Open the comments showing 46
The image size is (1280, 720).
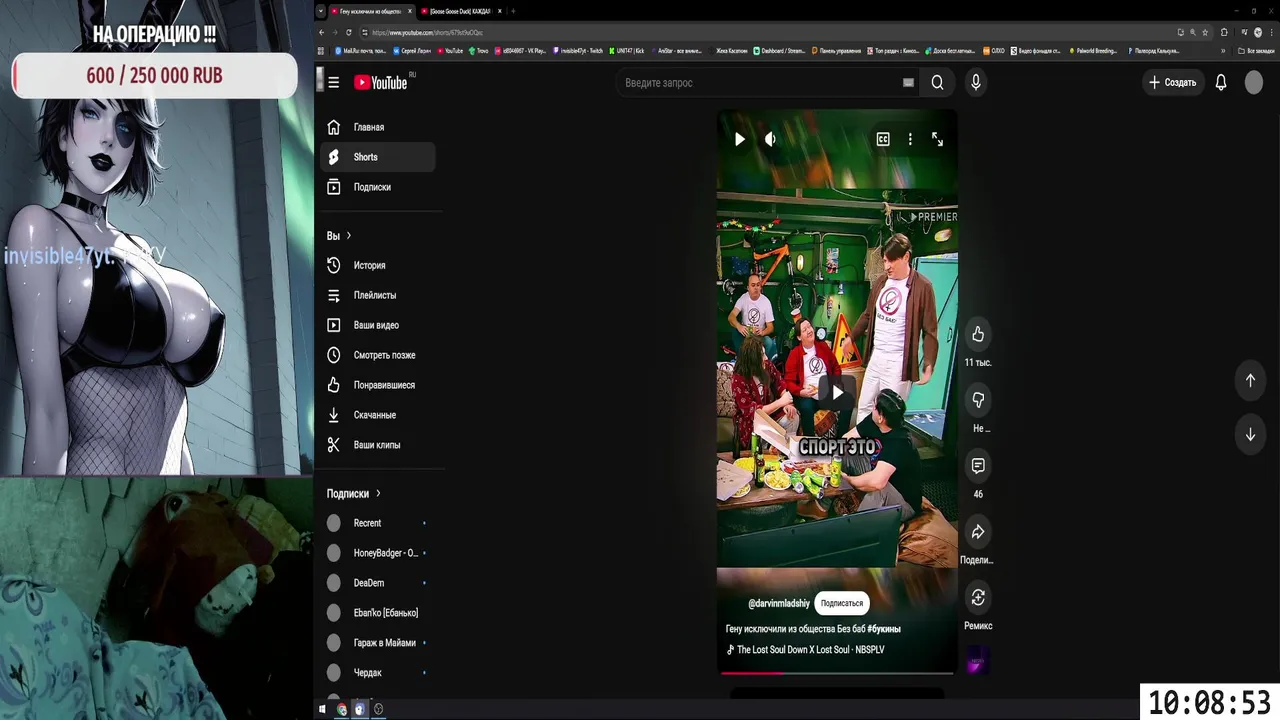978,466
